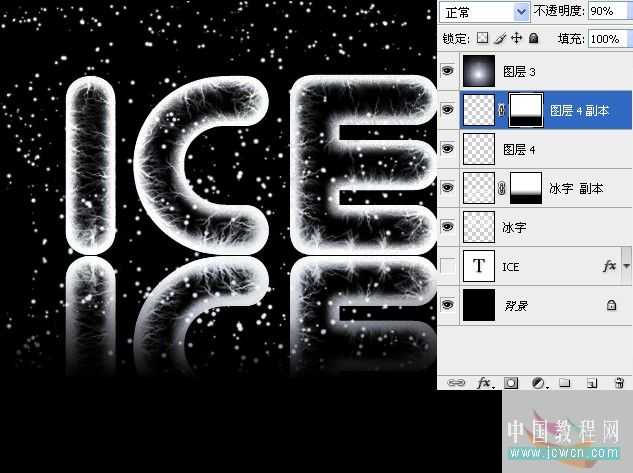Image resolution: width=633 pixels, height=473 pixels.
Task: Hide the 冰字 副本 layer
Action: (x=447, y=188)
